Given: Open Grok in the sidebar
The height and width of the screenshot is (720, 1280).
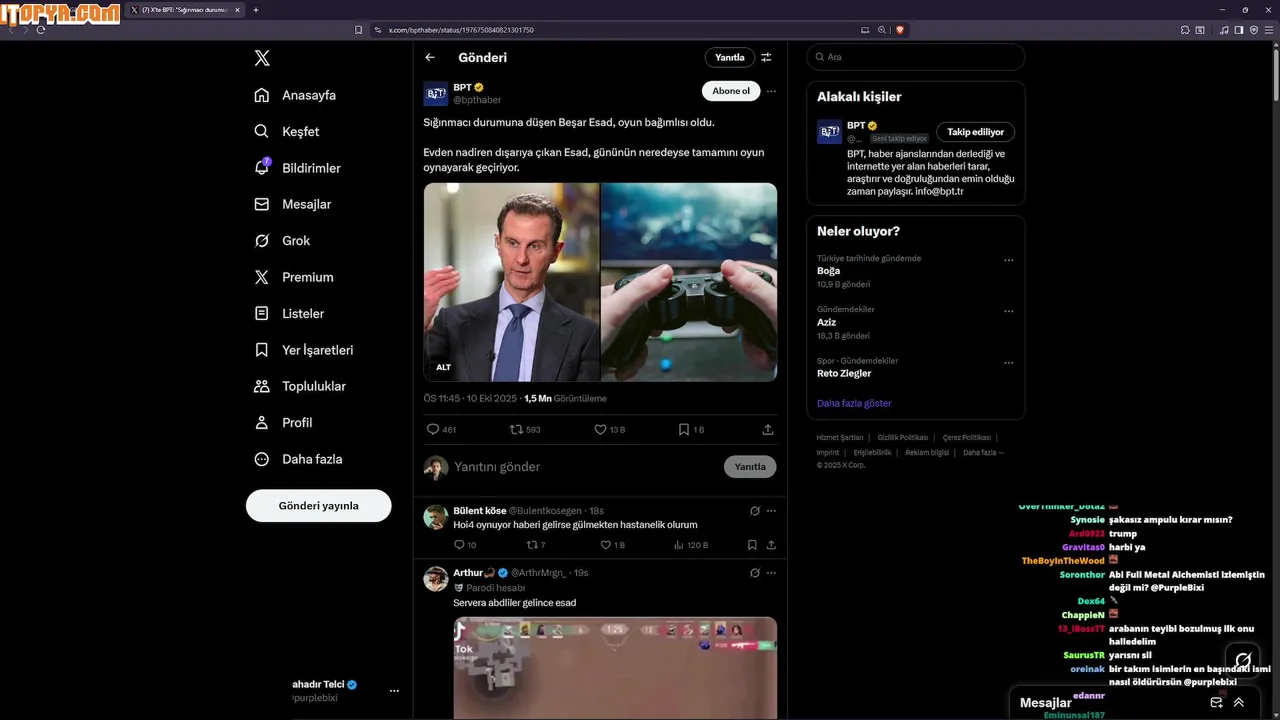Looking at the screenshot, I should point(282,241).
